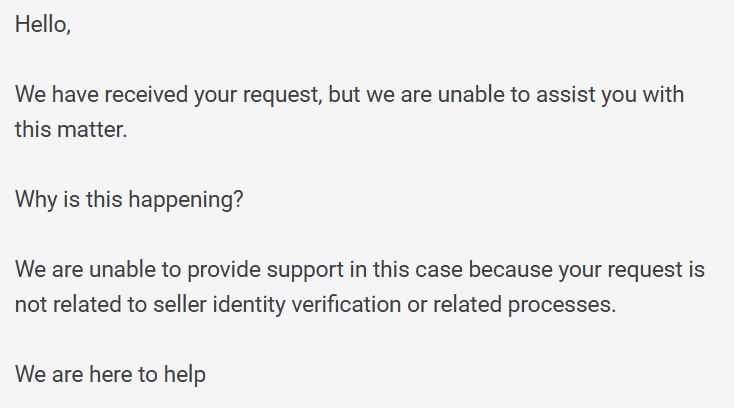Click the word "processes."
Viewport: 734px width, 408px height.
pyautogui.click(x=562, y=306)
